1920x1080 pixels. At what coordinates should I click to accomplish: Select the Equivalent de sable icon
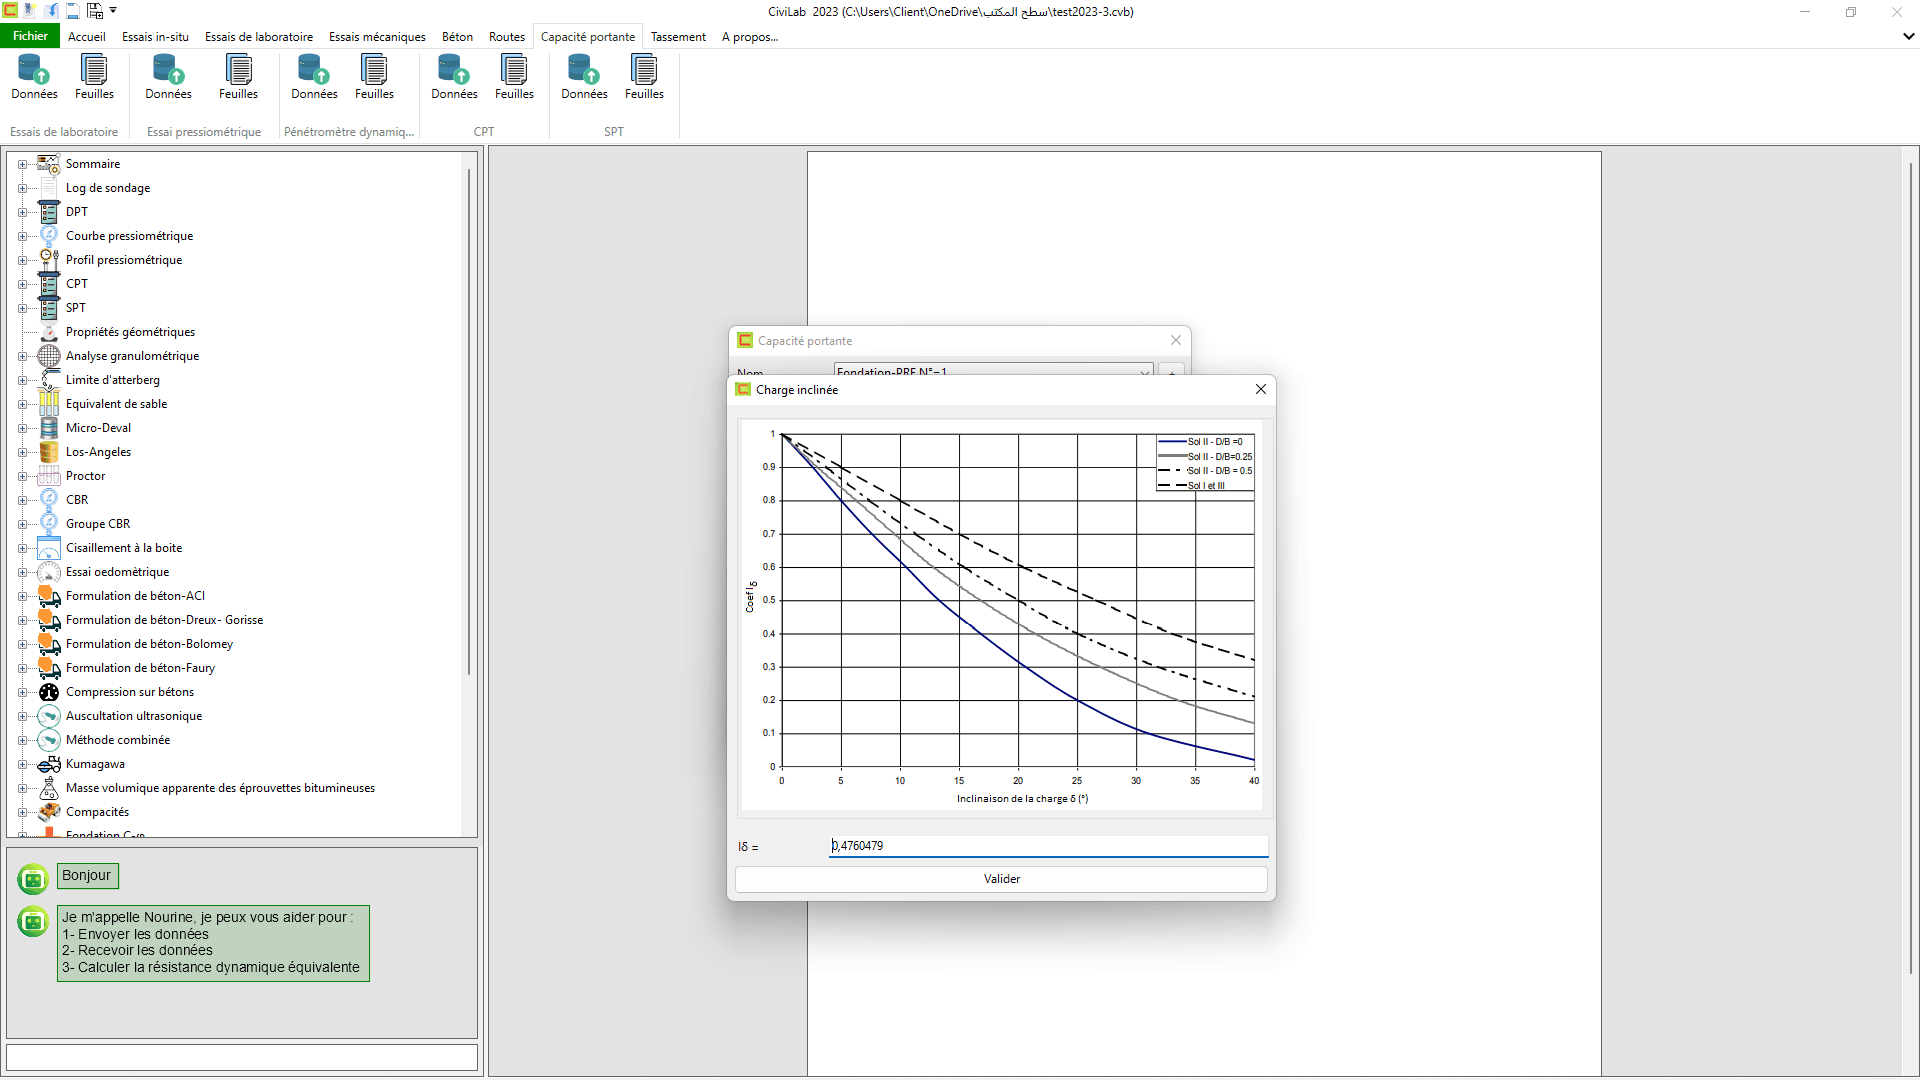(49, 404)
